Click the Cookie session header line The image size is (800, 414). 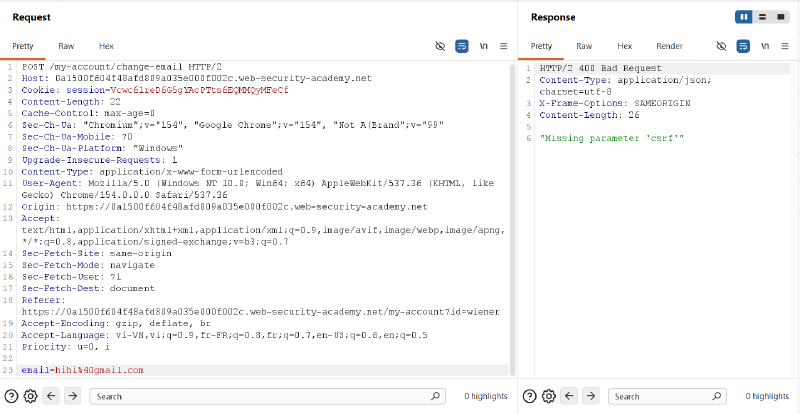click(155, 90)
